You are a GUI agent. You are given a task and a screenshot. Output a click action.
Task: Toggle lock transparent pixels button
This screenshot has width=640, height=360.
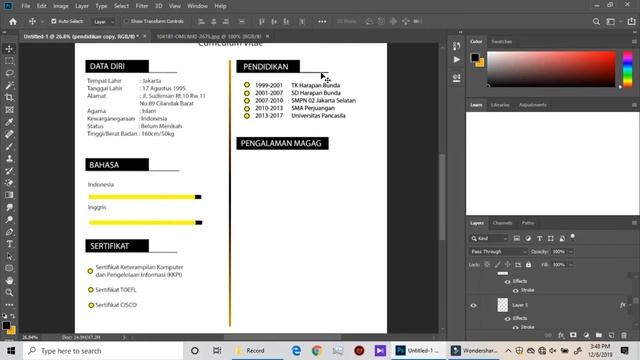[487, 264]
